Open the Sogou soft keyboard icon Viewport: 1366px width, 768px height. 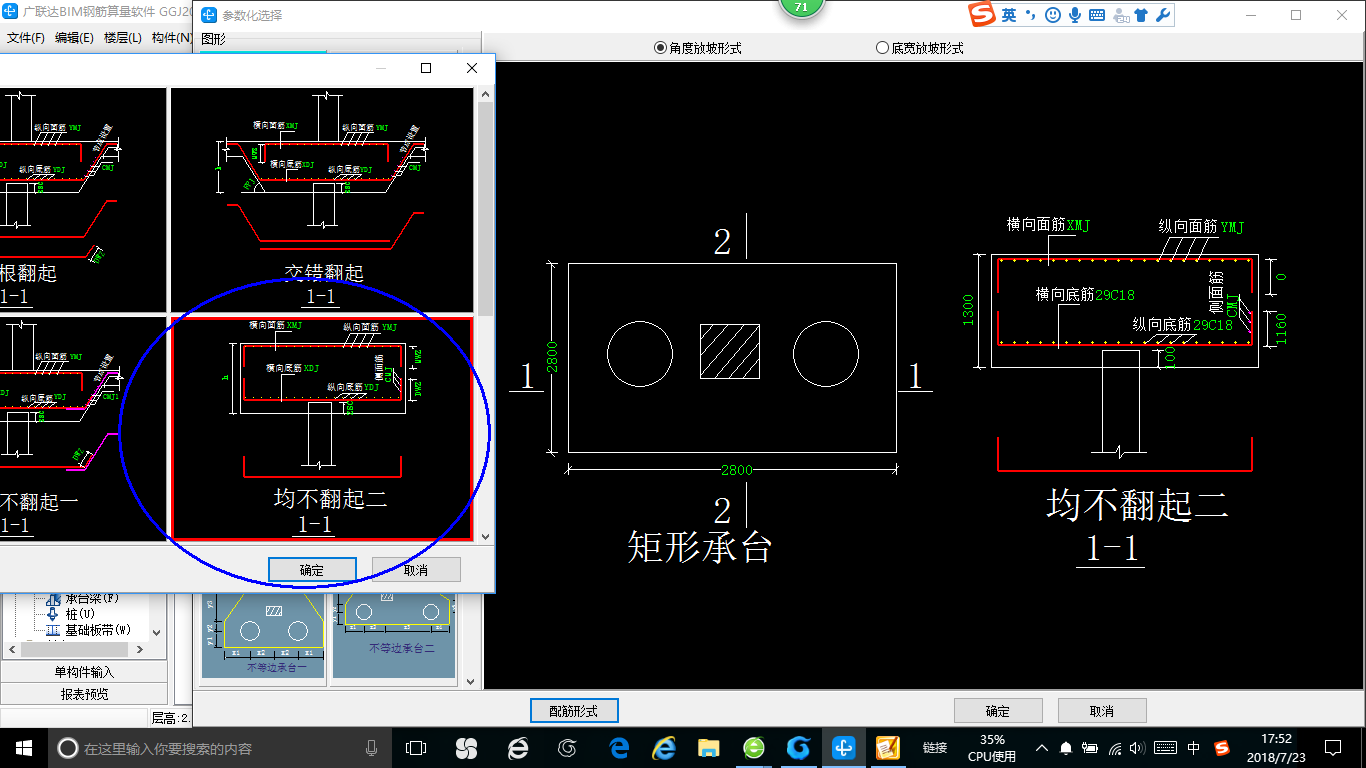pos(1097,15)
